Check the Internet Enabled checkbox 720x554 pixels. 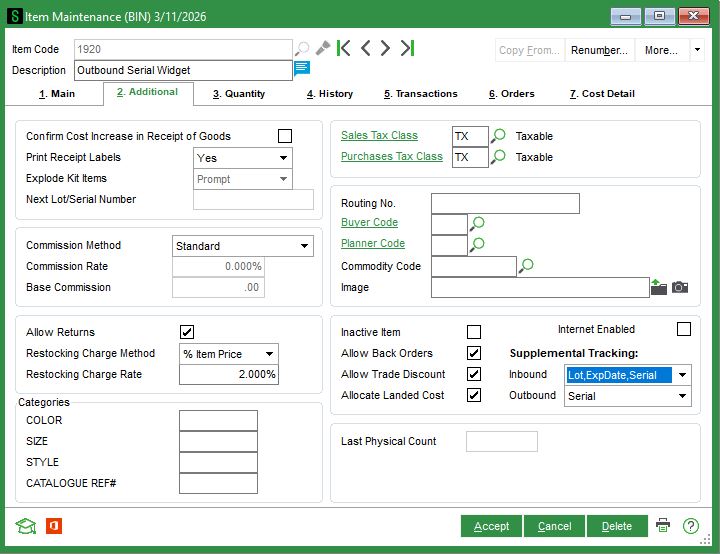pyautogui.click(x=684, y=329)
